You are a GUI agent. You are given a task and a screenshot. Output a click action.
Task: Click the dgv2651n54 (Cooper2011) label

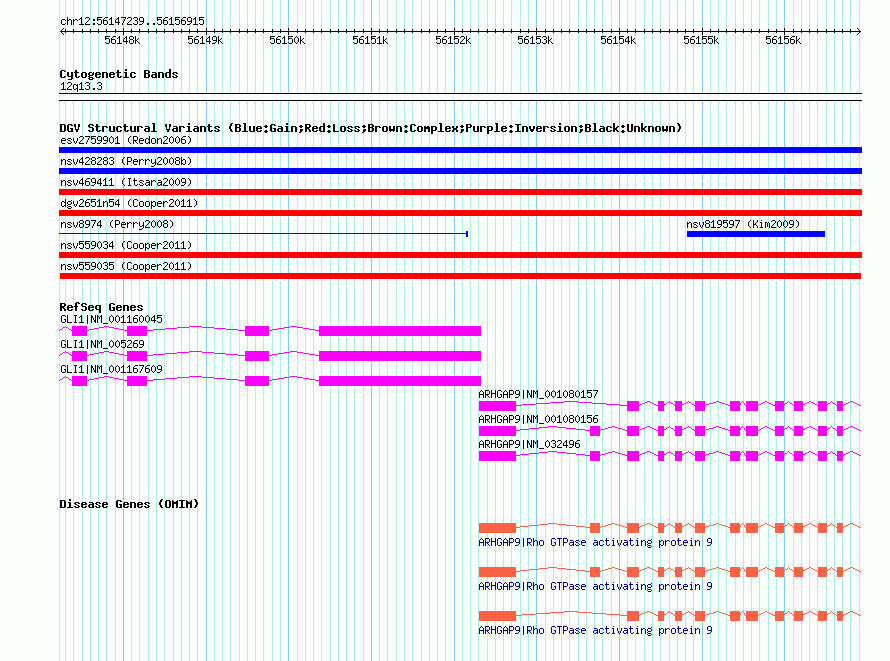click(x=129, y=203)
